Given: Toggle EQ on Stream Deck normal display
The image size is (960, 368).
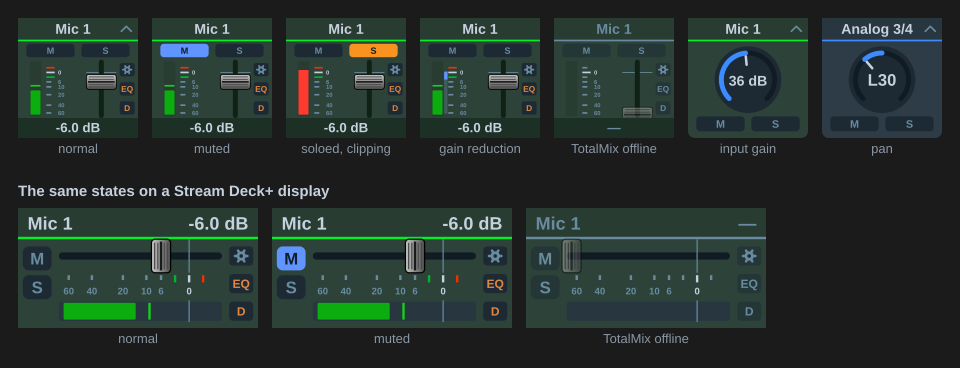Looking at the screenshot, I should [241, 284].
